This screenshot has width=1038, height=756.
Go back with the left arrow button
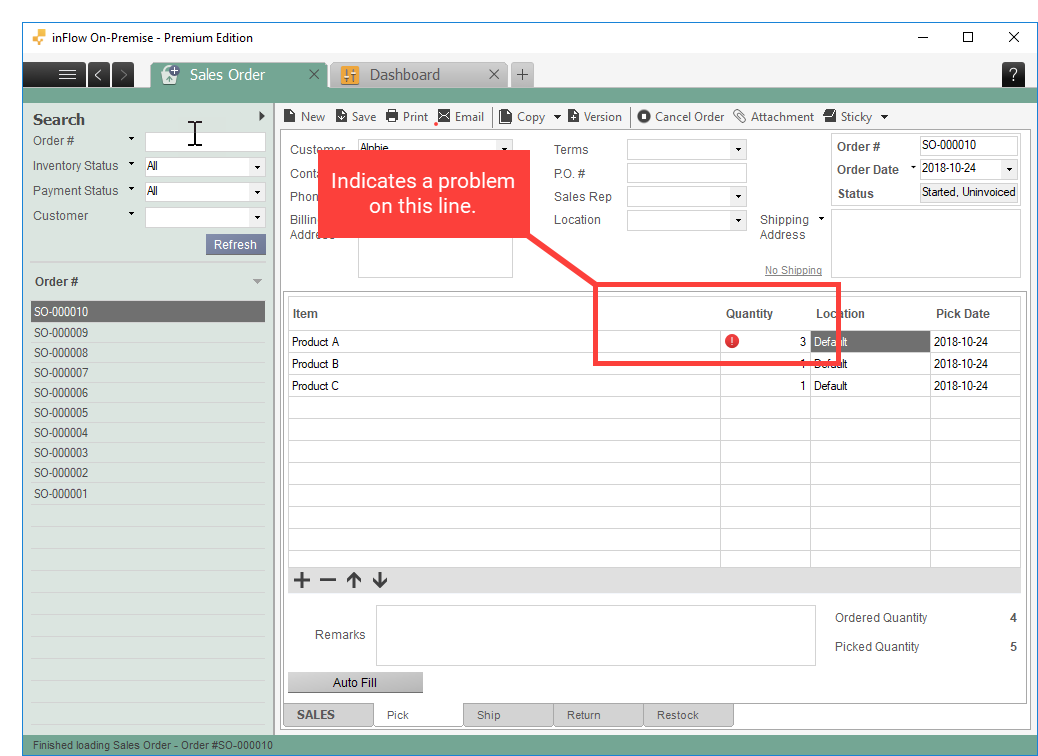tap(99, 75)
